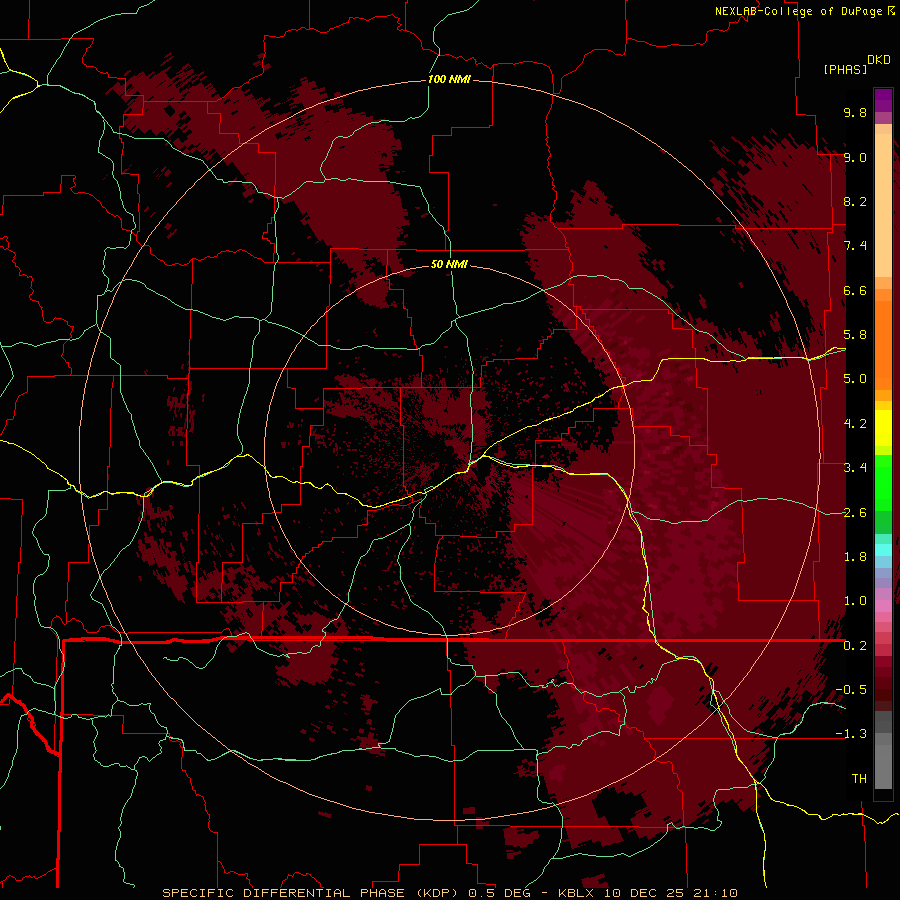Click the 5.8 value on the legend
Viewport: 900px width, 900px height.
[855, 335]
